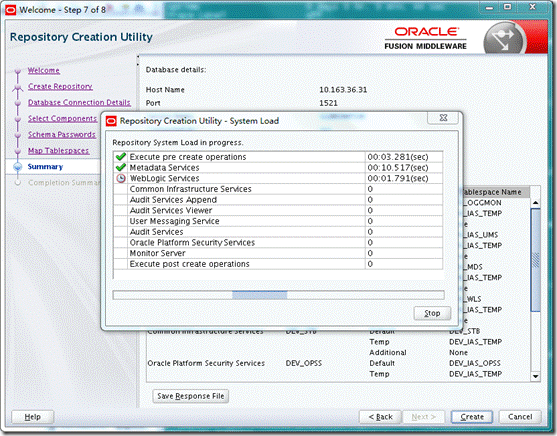Image resolution: width=557 pixels, height=436 pixels.
Task: Click the _OGGMON tablespace entry
Action: [482, 203]
